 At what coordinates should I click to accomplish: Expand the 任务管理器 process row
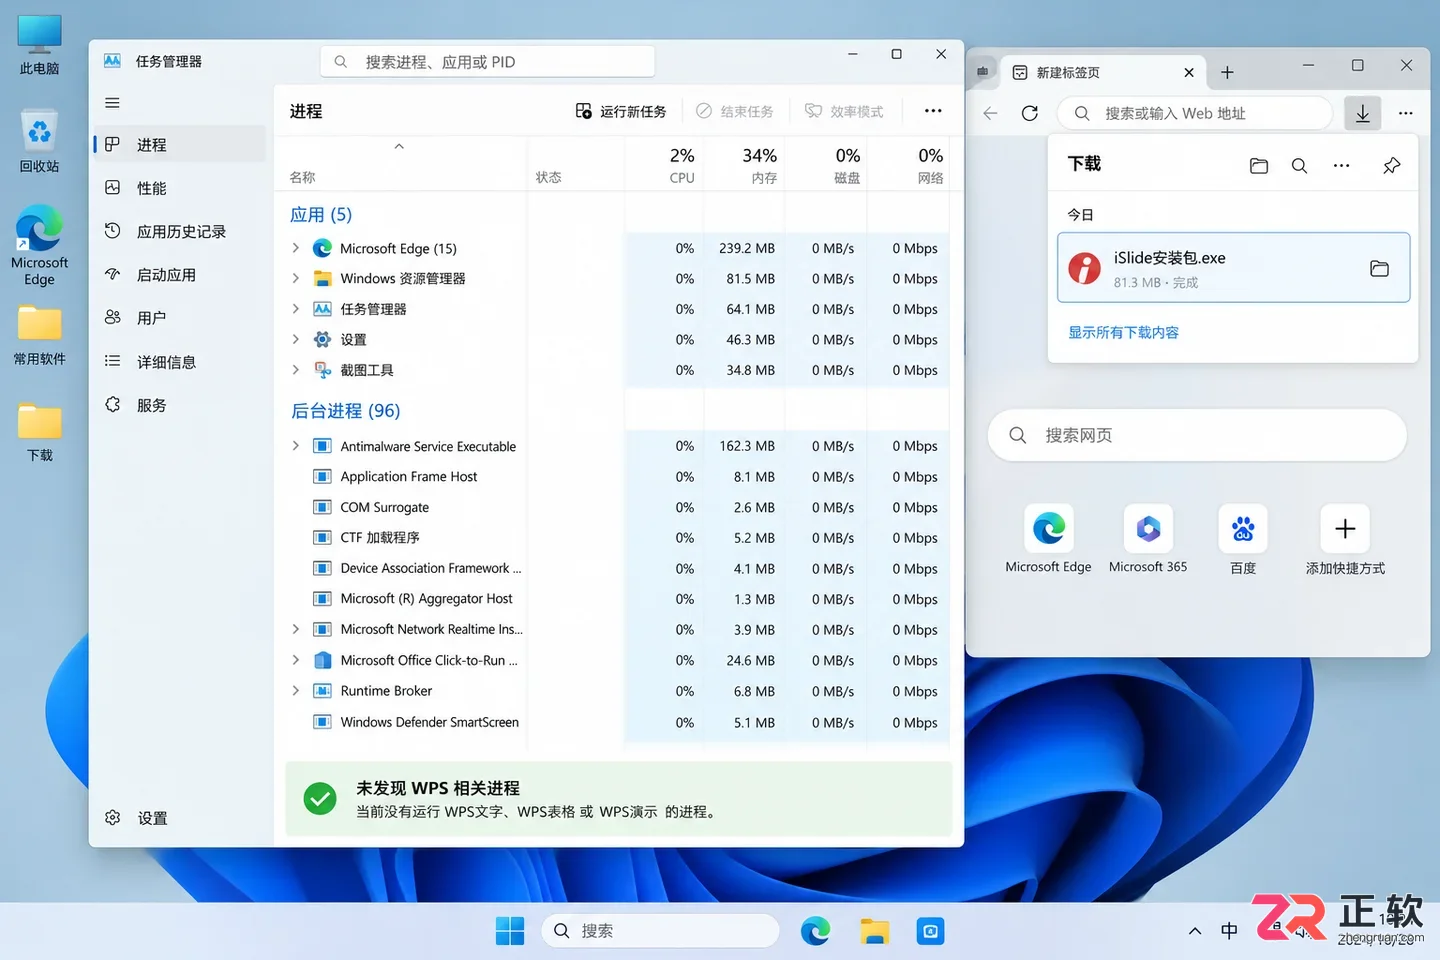(296, 309)
